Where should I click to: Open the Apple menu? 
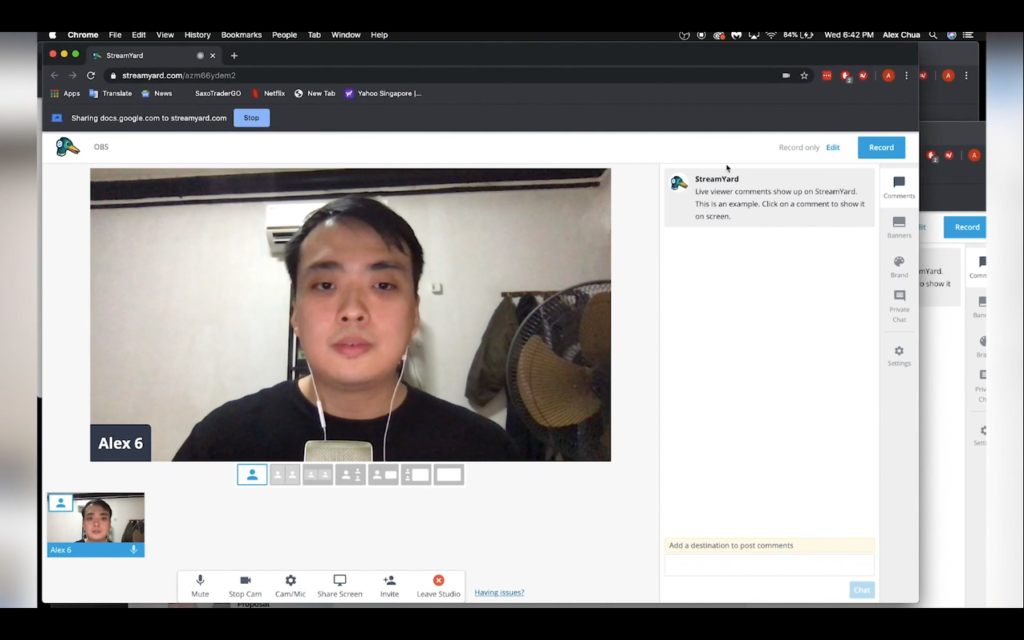click(x=52, y=35)
